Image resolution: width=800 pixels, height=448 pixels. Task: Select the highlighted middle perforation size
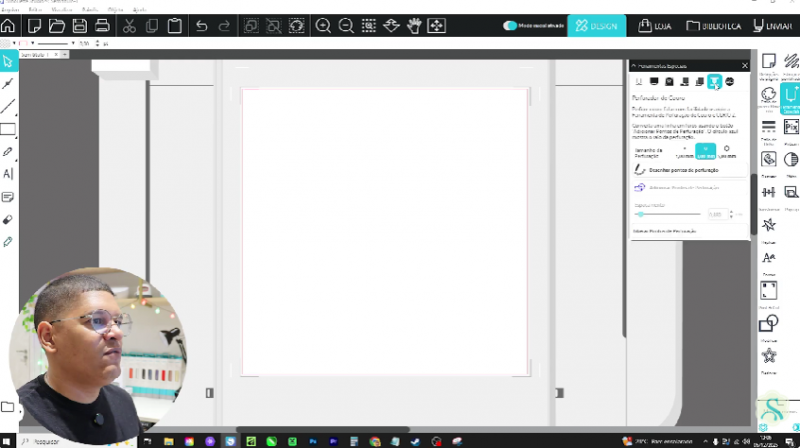[706, 152]
